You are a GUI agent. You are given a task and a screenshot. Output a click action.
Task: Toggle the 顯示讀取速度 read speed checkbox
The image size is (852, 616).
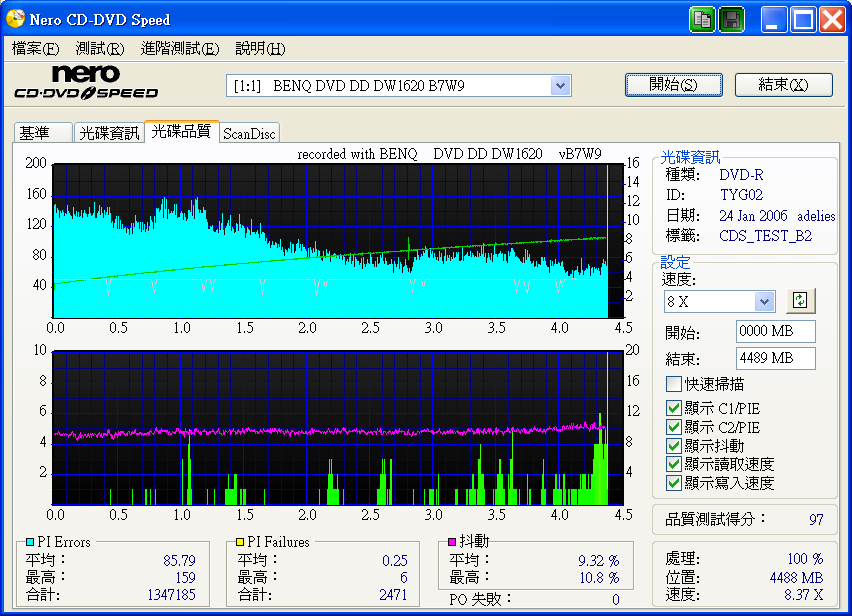[x=674, y=464]
